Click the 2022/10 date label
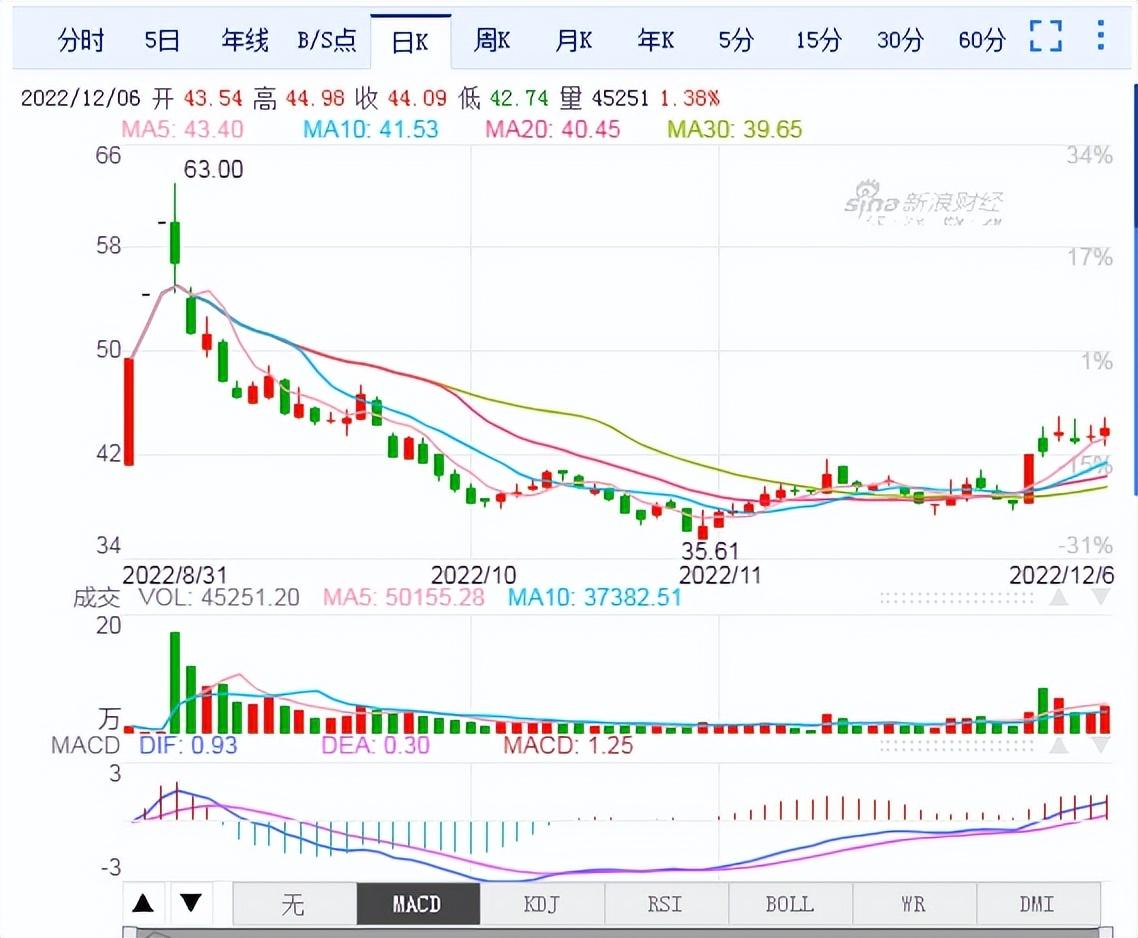 [473, 575]
